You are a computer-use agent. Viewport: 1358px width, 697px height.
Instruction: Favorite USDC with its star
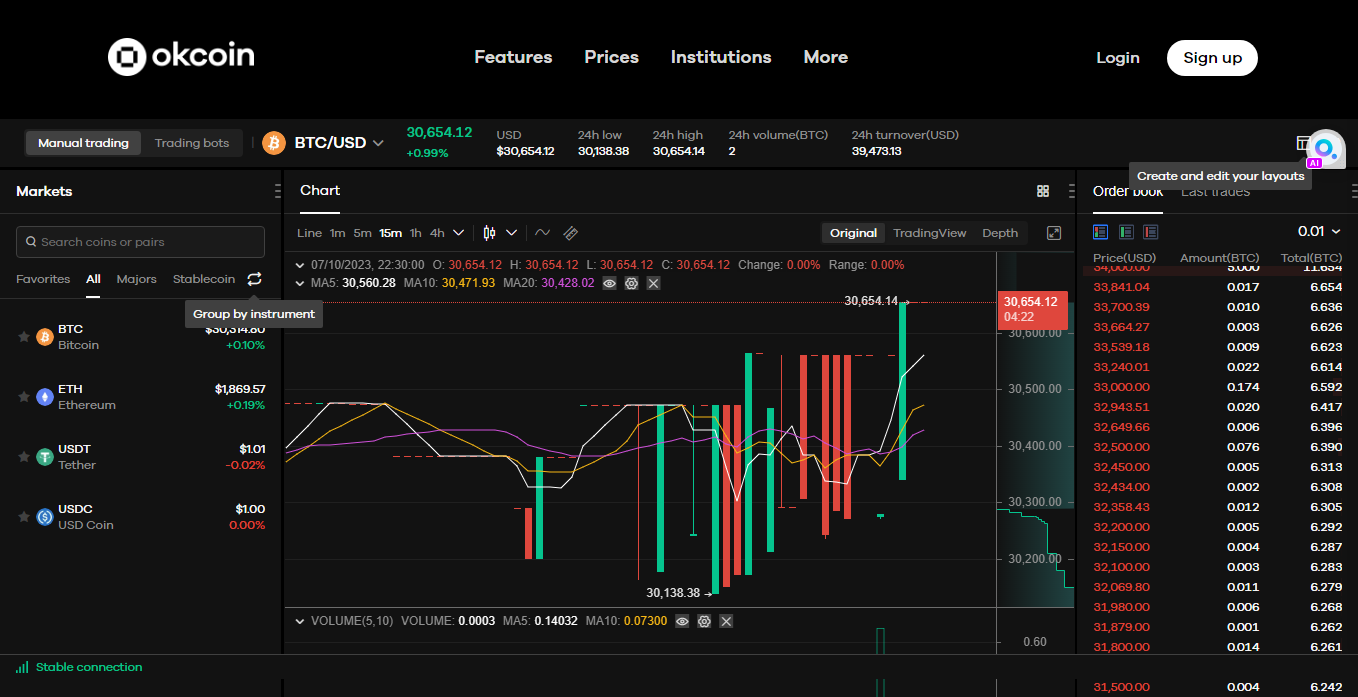point(23,517)
